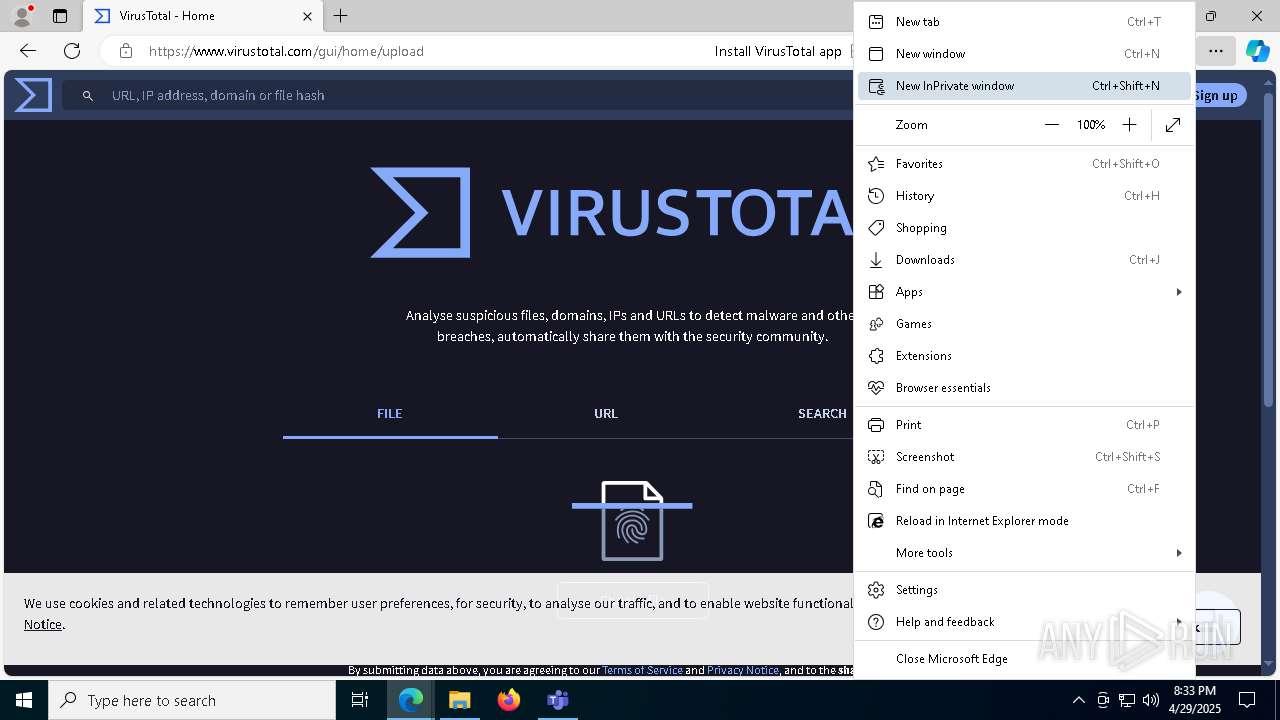Increase zoom with the plus button
This screenshot has height=720, width=1280.
point(1129,125)
